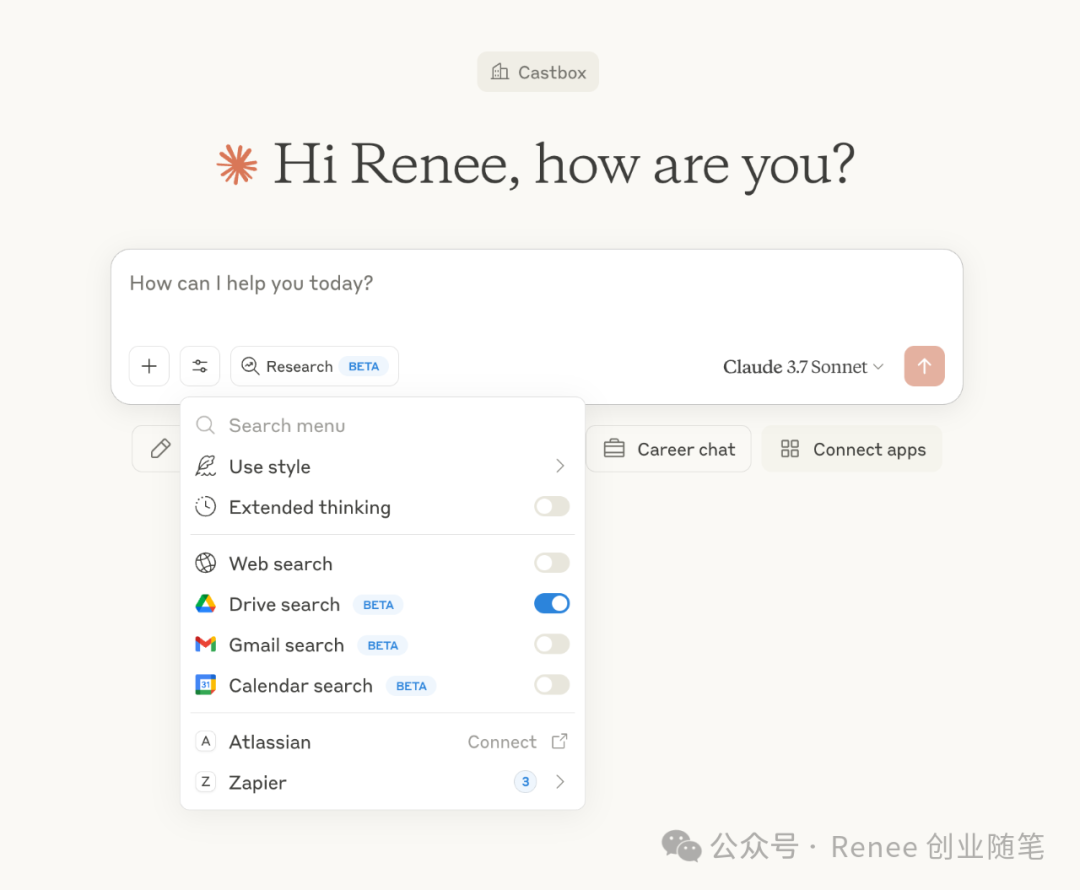
Task: Click the Web search globe icon
Action: pos(205,563)
